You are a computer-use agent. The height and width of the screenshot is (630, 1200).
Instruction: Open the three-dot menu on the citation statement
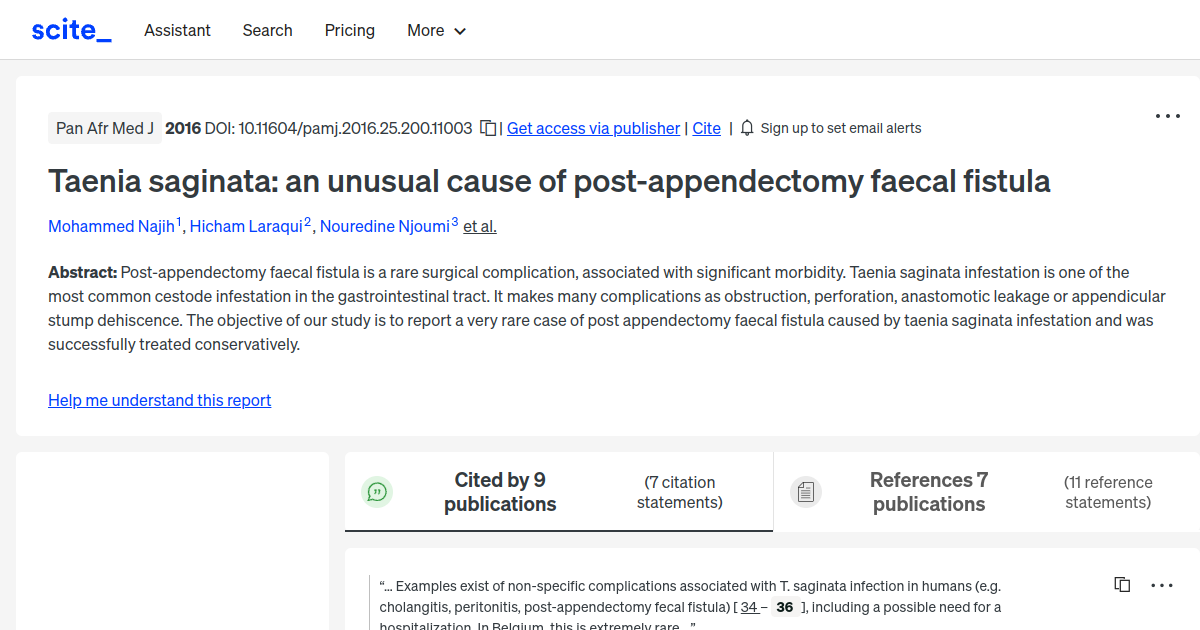tap(1162, 584)
